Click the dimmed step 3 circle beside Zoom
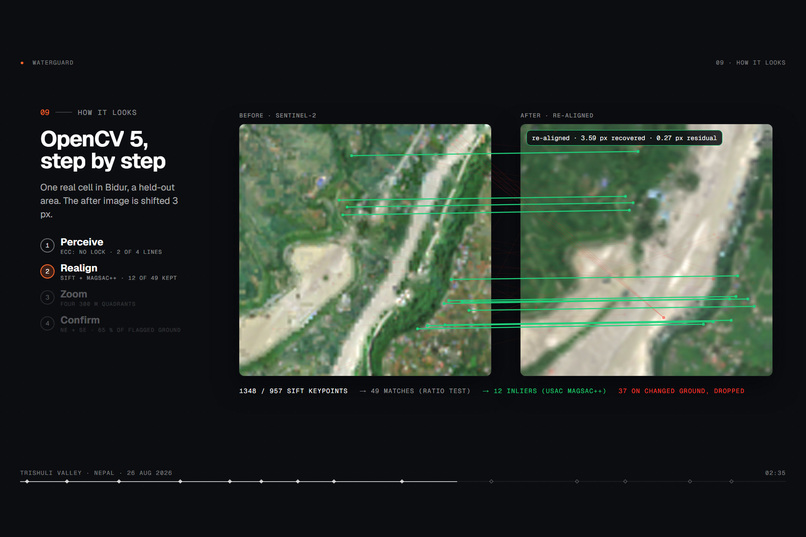This screenshot has height=537, width=806. [x=47, y=298]
